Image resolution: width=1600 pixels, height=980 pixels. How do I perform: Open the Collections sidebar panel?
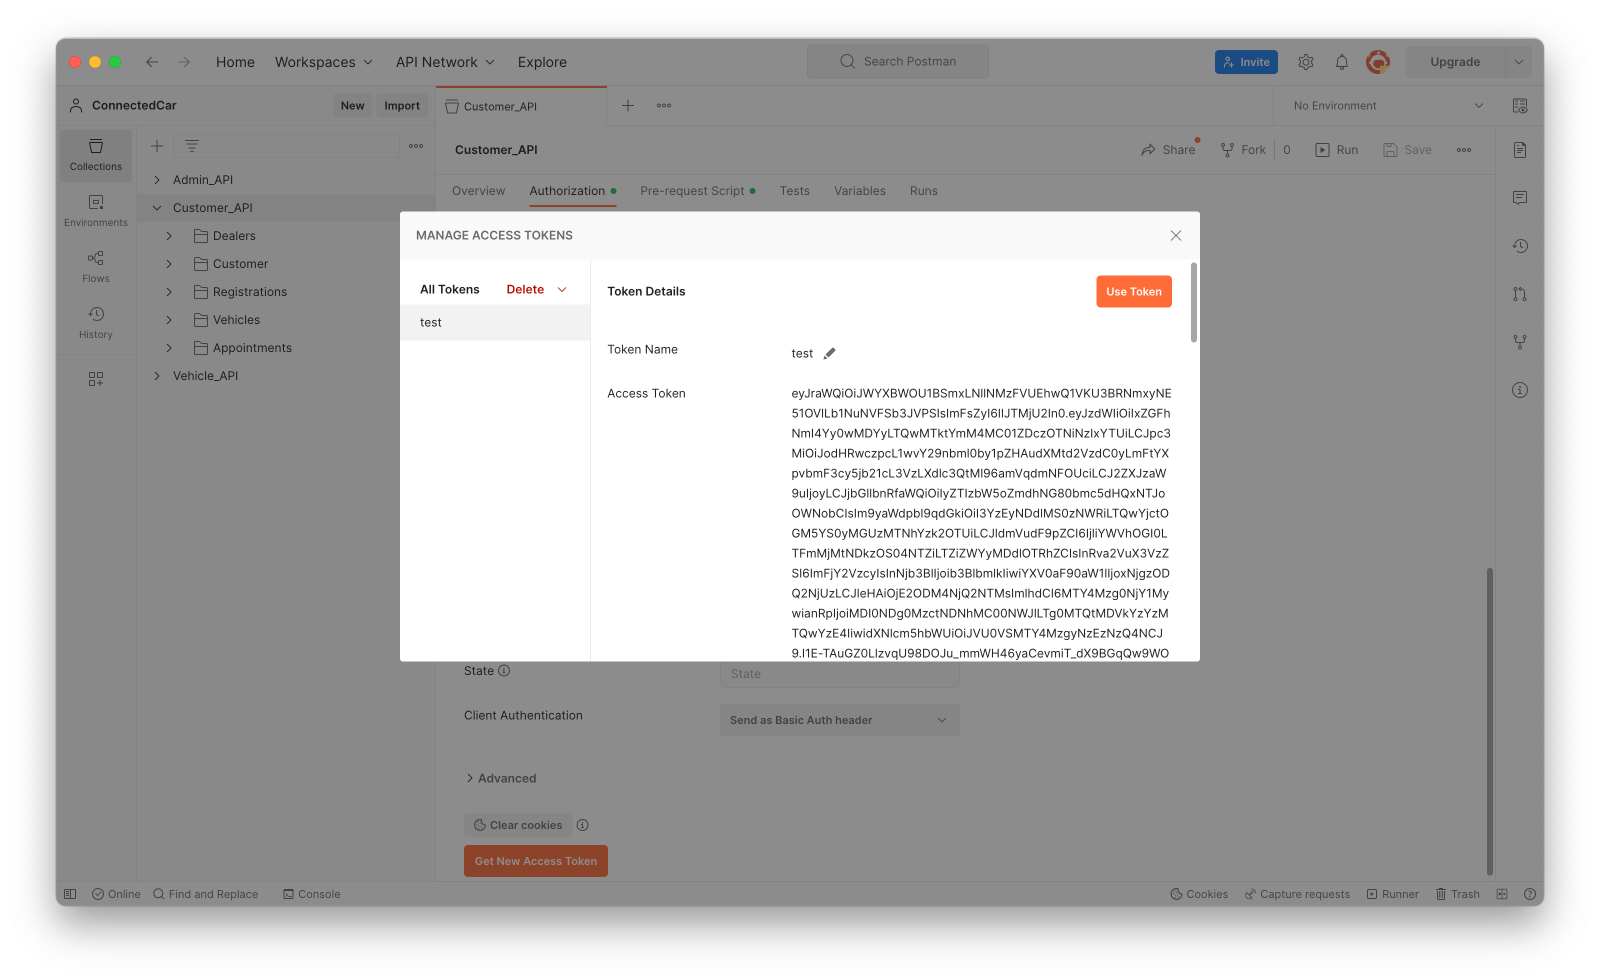96,155
